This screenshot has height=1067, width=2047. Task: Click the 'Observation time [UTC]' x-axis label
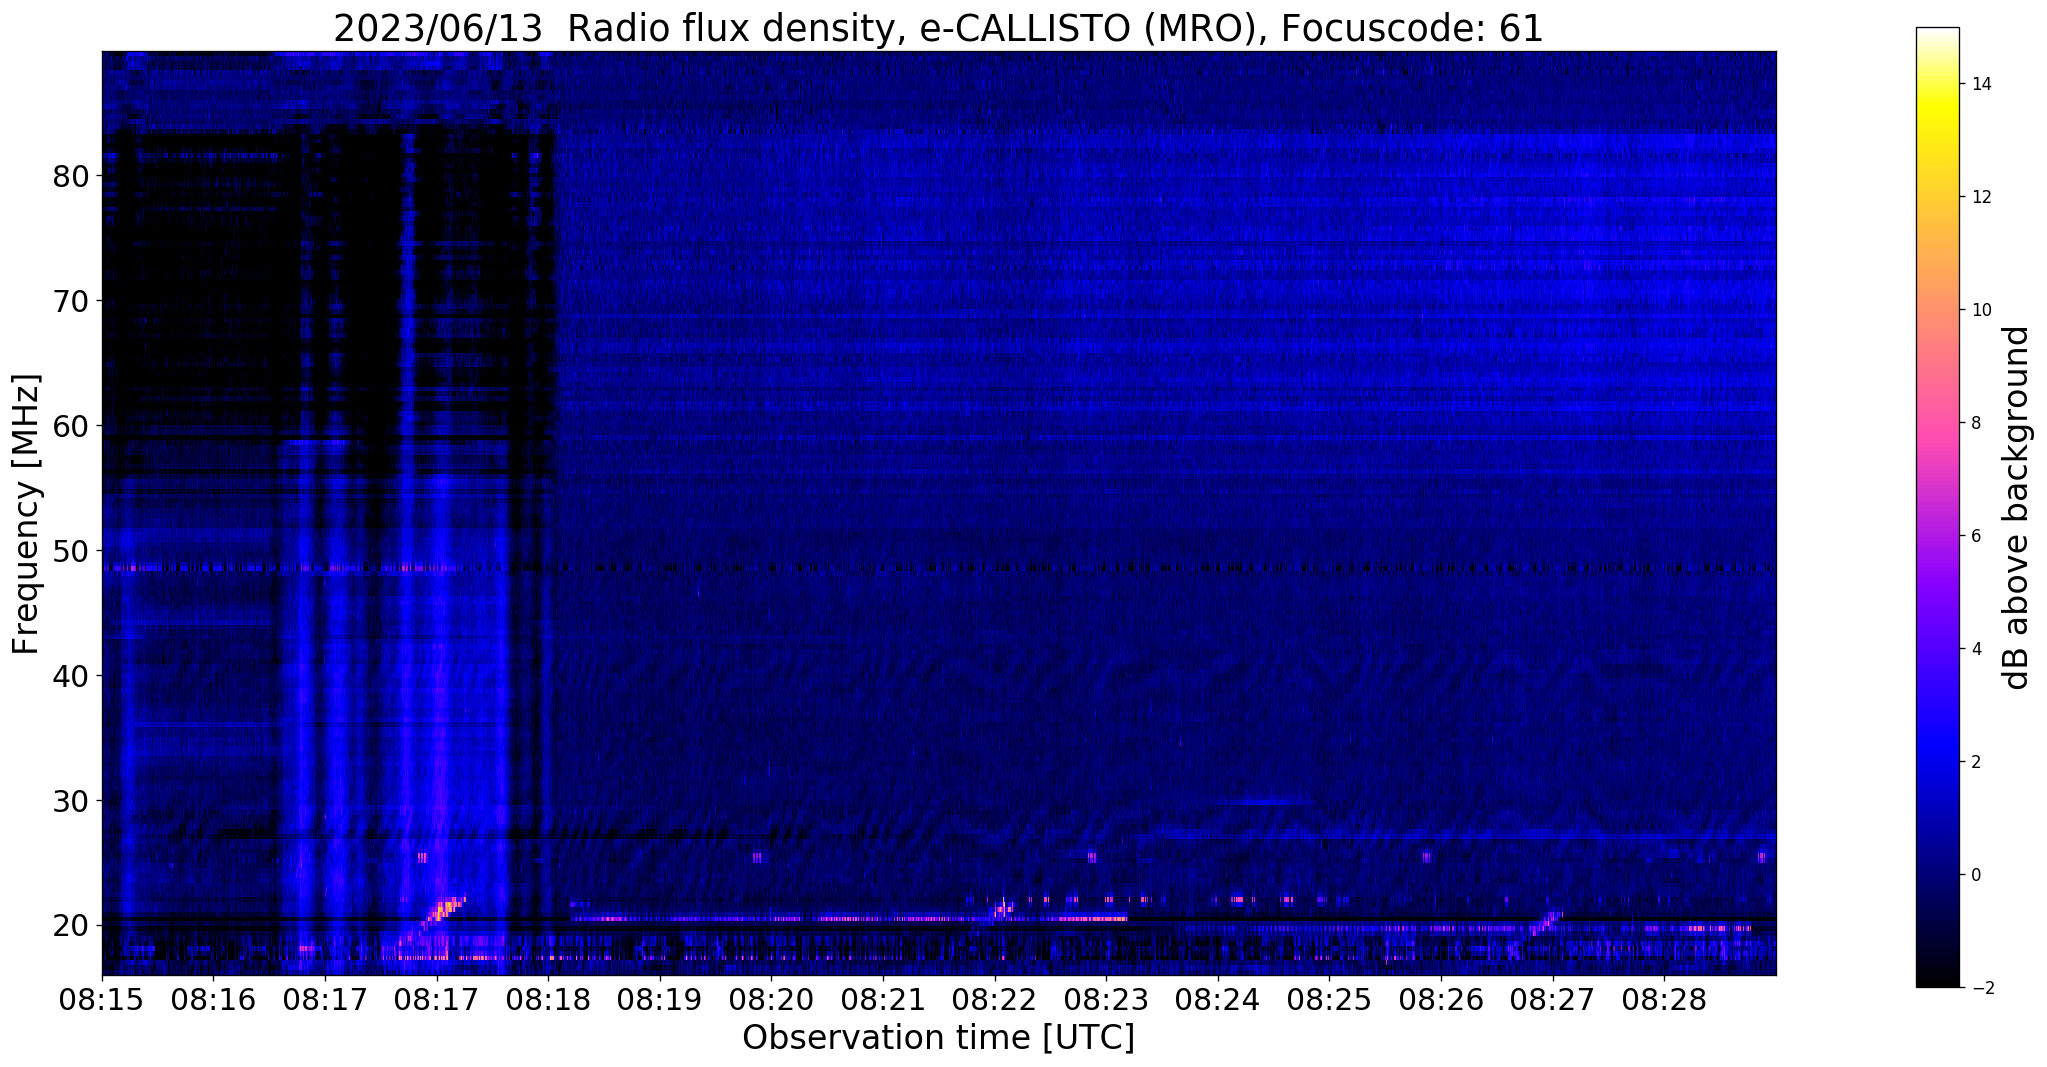click(x=938, y=1037)
